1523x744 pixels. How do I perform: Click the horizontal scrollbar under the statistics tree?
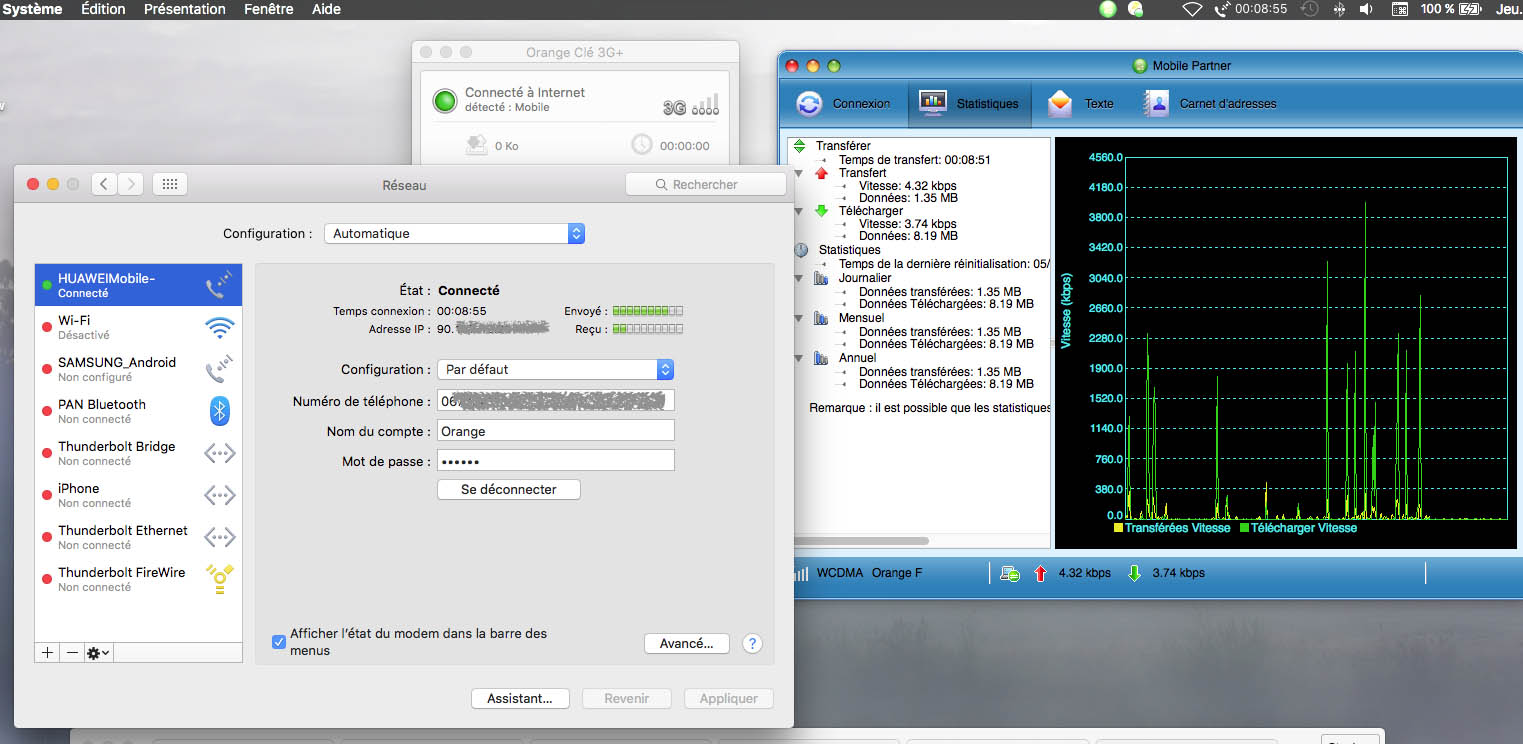[x=859, y=541]
